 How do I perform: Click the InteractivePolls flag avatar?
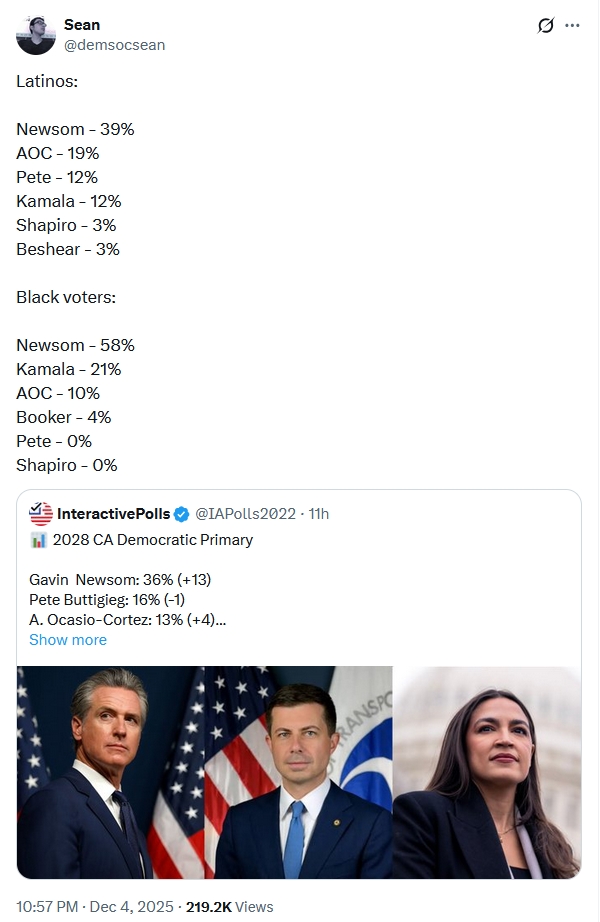[x=41, y=514]
